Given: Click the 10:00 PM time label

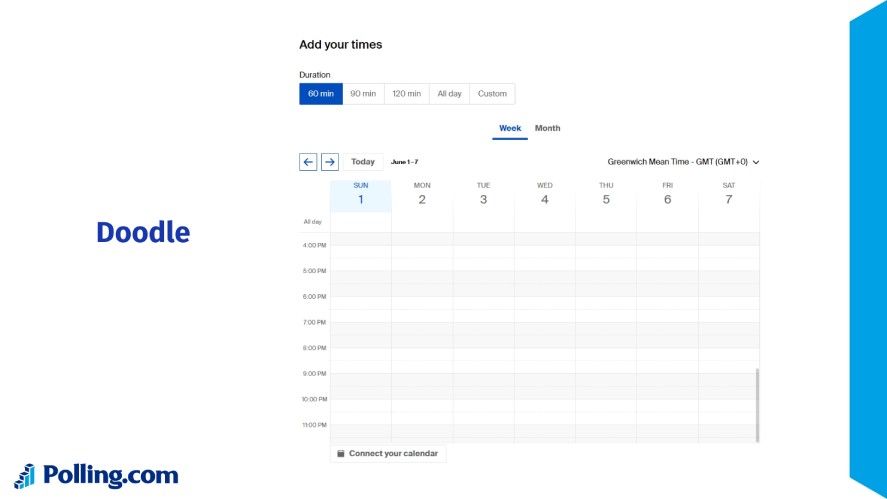Looking at the screenshot, I should click(315, 399).
